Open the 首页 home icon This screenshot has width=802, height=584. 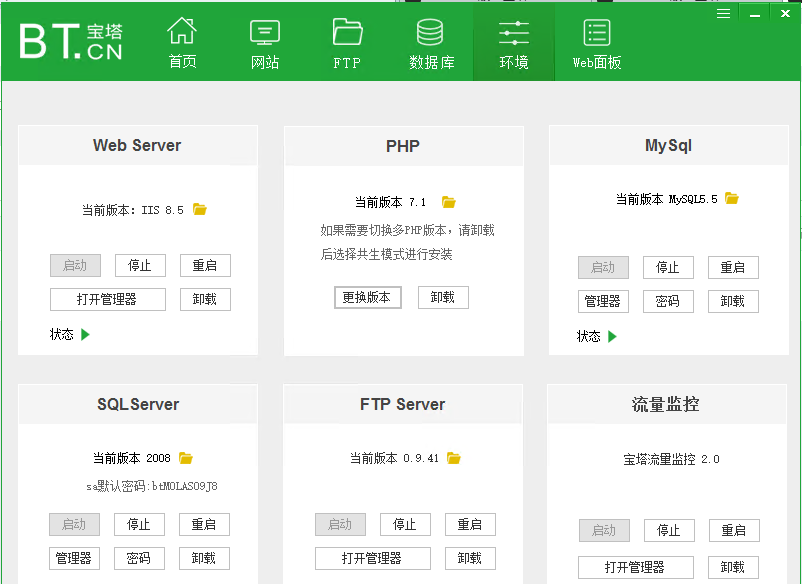(x=183, y=43)
